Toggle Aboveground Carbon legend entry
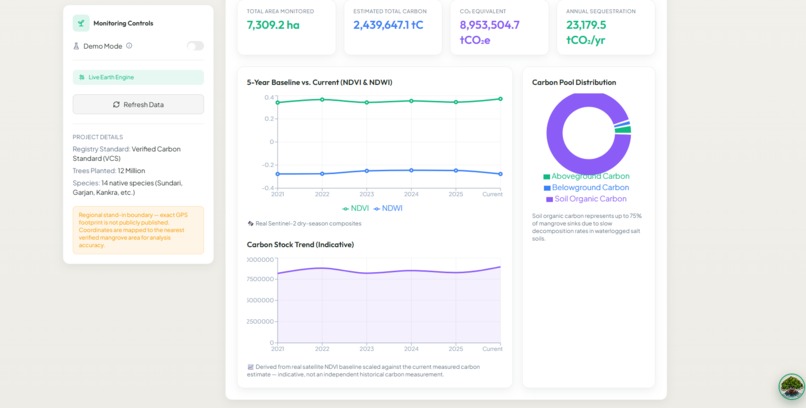 click(587, 176)
